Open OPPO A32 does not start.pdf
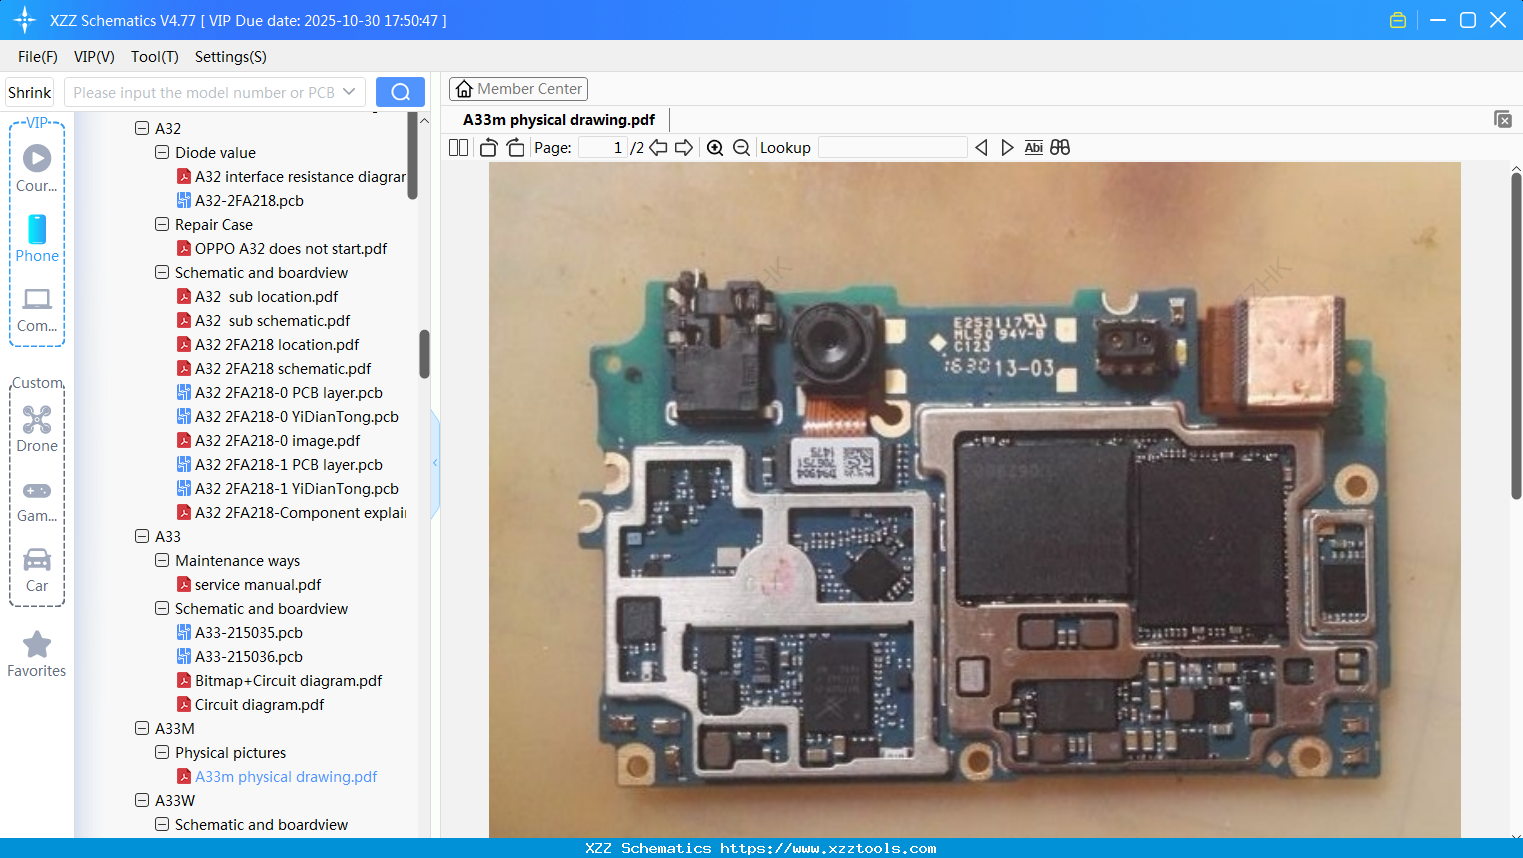This screenshot has width=1523, height=858. pos(291,249)
